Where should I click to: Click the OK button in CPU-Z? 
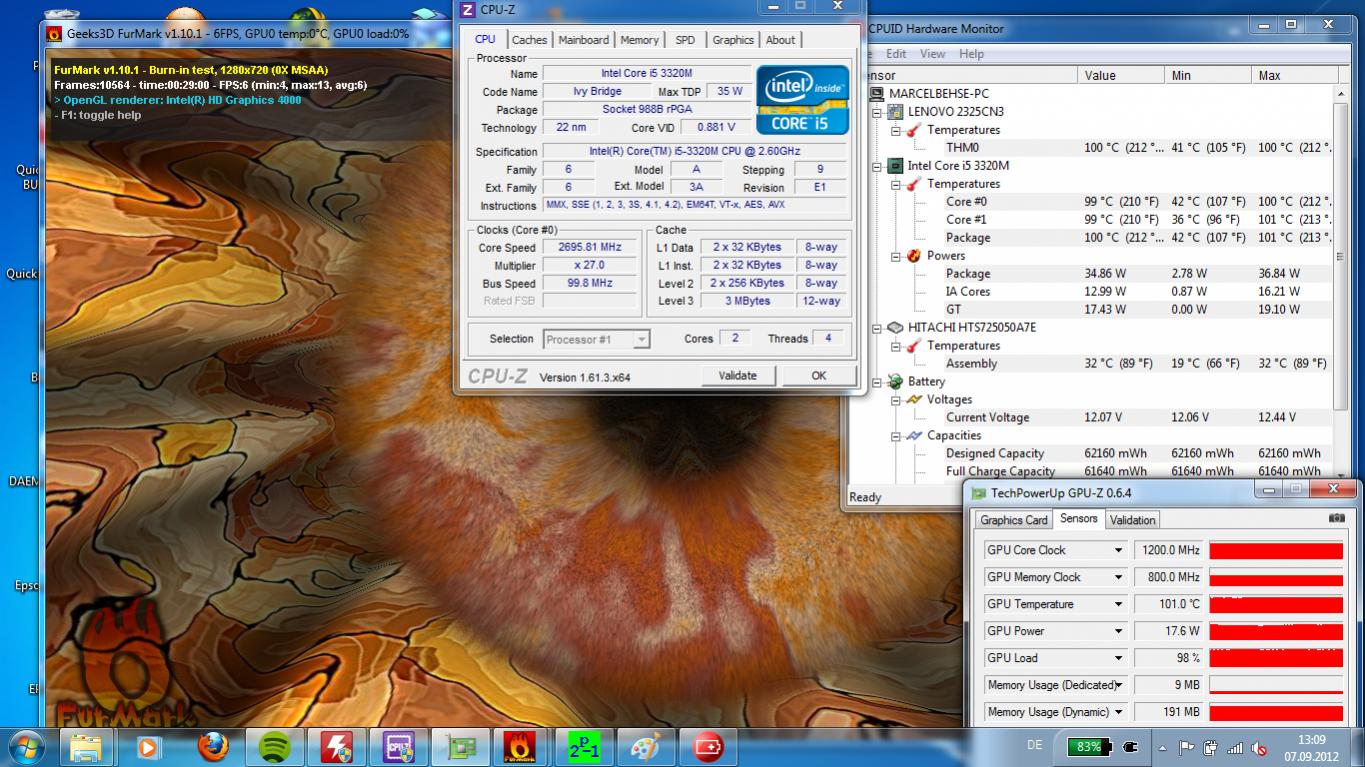[x=819, y=376]
